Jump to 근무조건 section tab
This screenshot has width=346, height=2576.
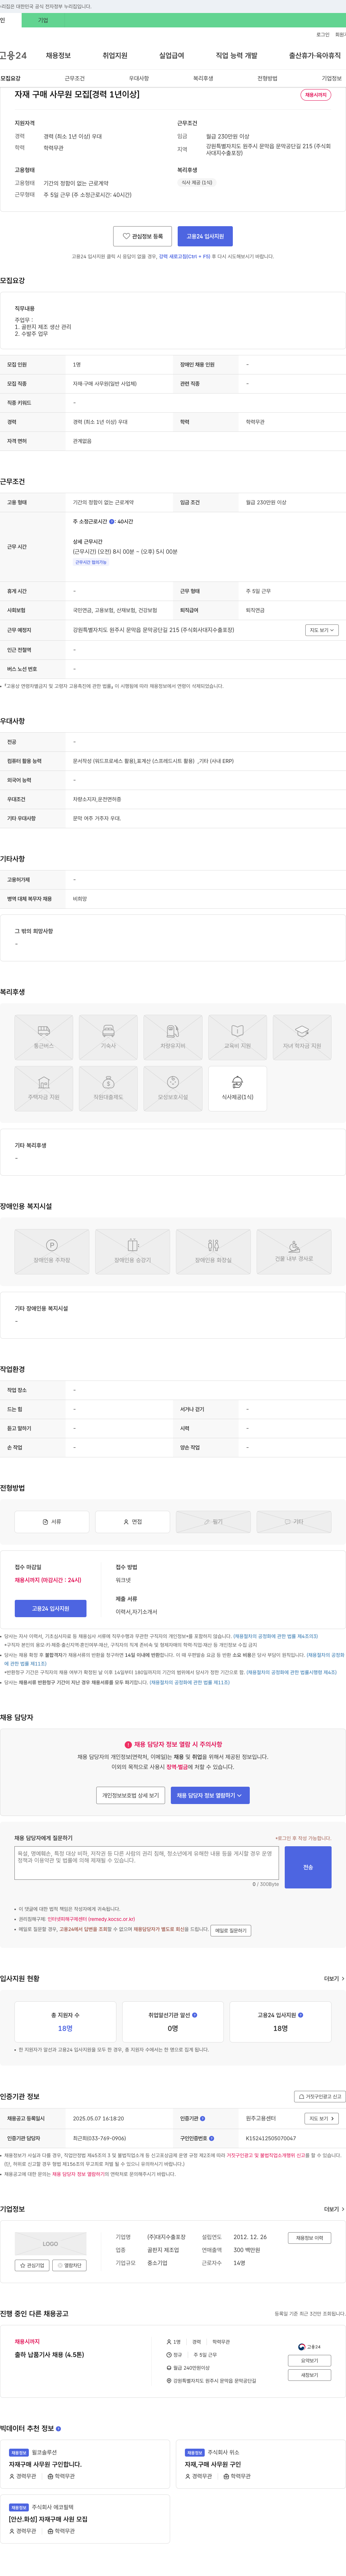click(x=75, y=78)
